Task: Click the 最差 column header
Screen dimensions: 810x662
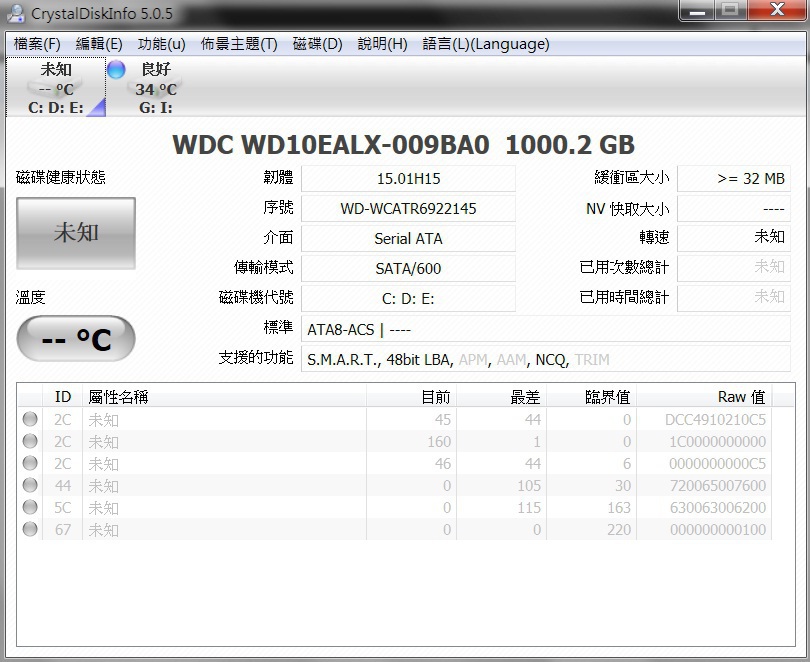Action: pos(501,397)
